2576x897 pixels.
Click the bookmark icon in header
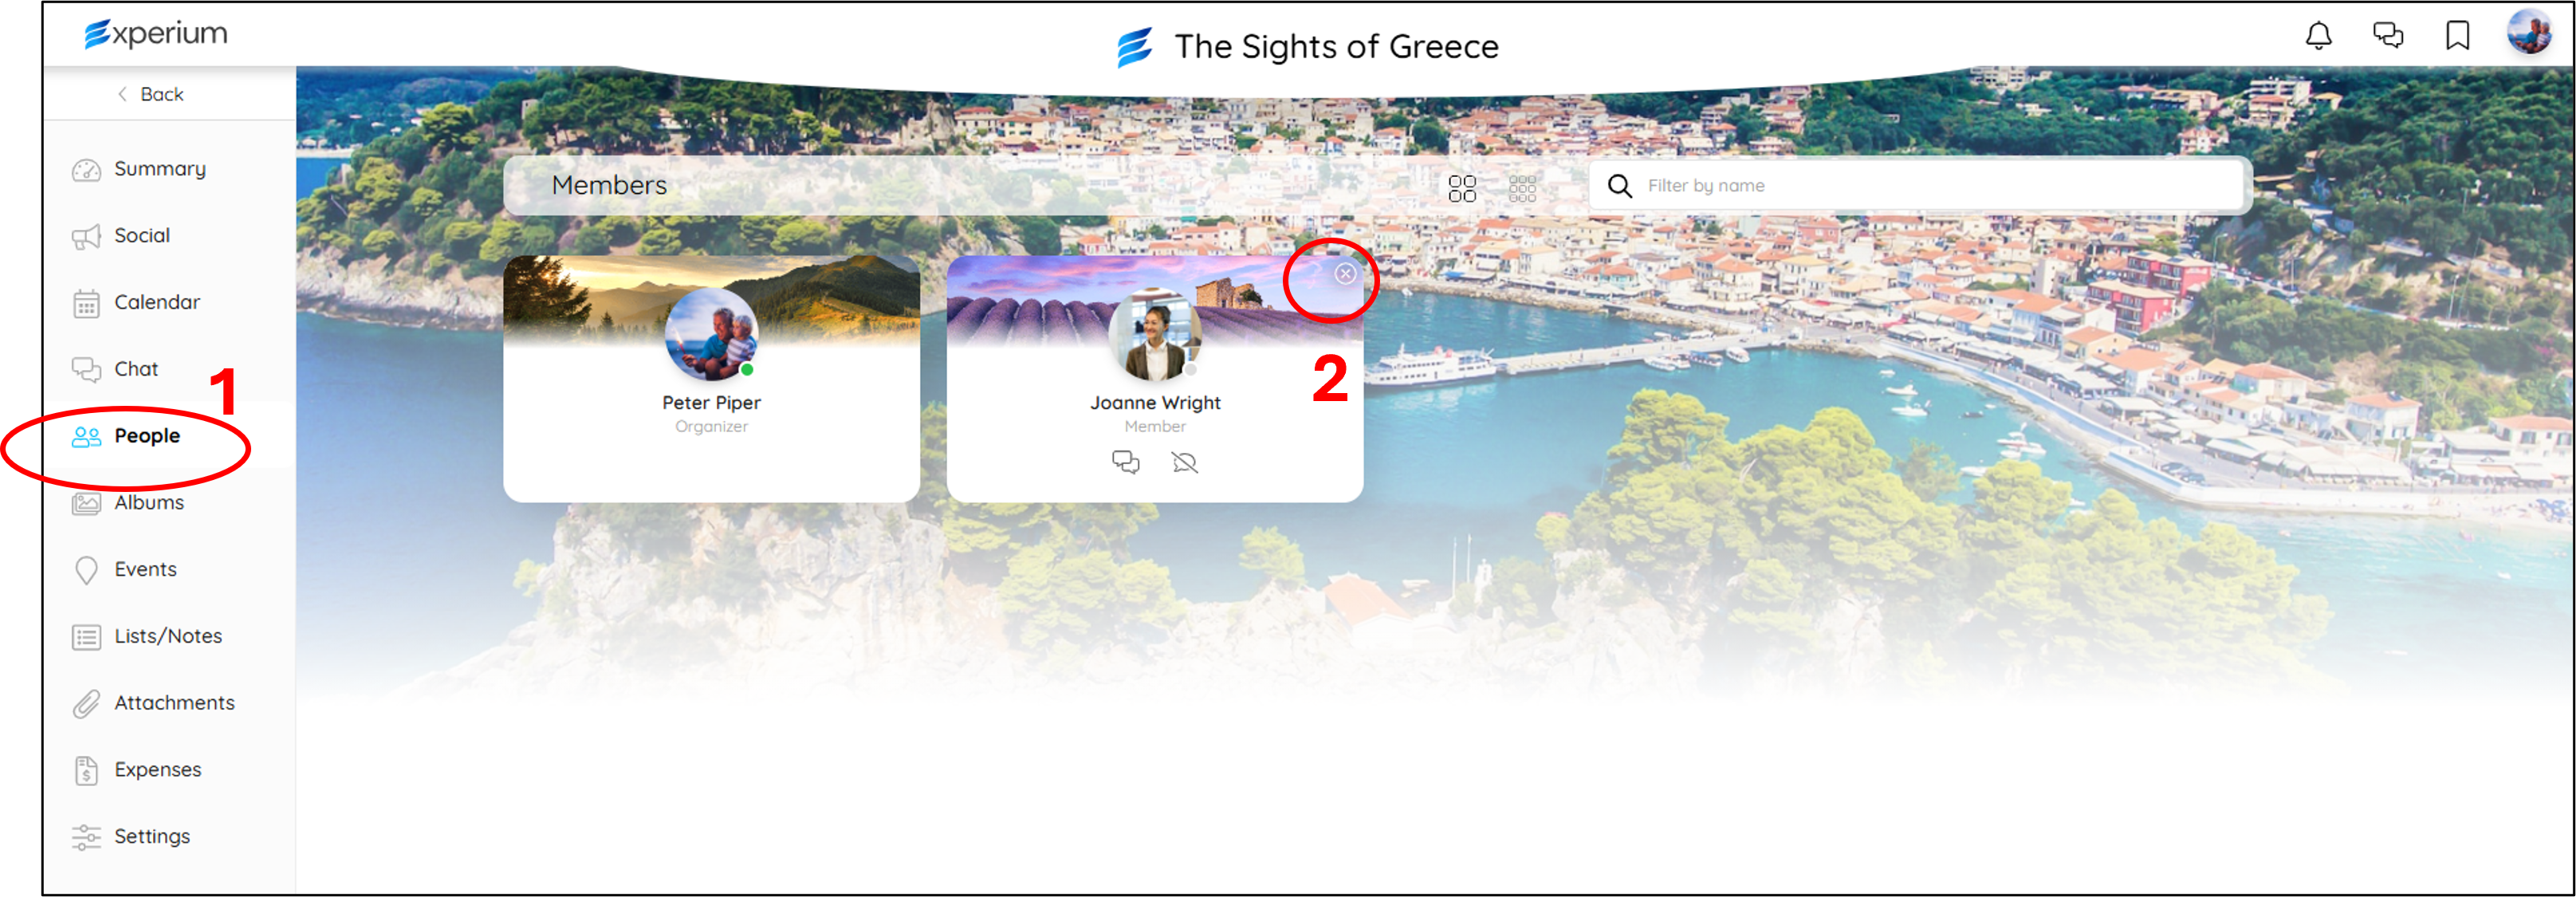[2457, 36]
